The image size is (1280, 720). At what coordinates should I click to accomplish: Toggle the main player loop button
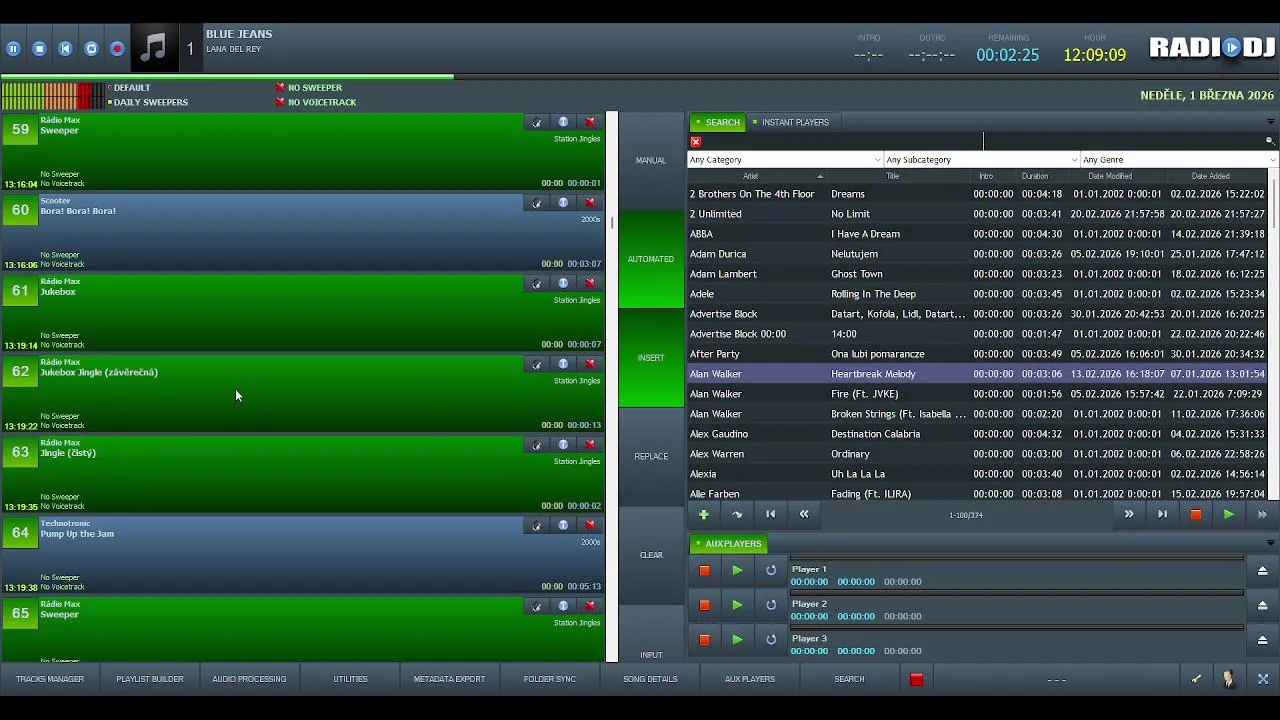91,48
